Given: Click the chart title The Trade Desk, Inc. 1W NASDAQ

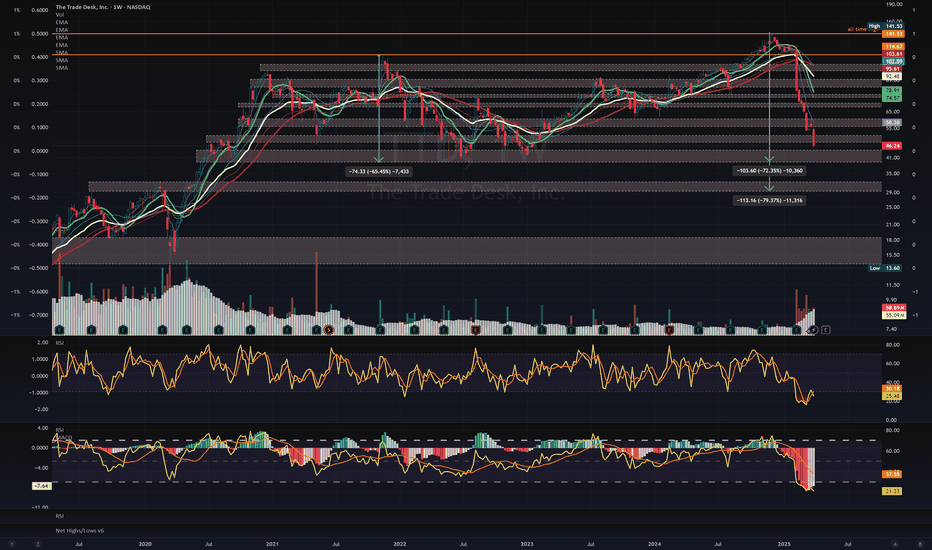Looking at the screenshot, I should click(x=103, y=7).
